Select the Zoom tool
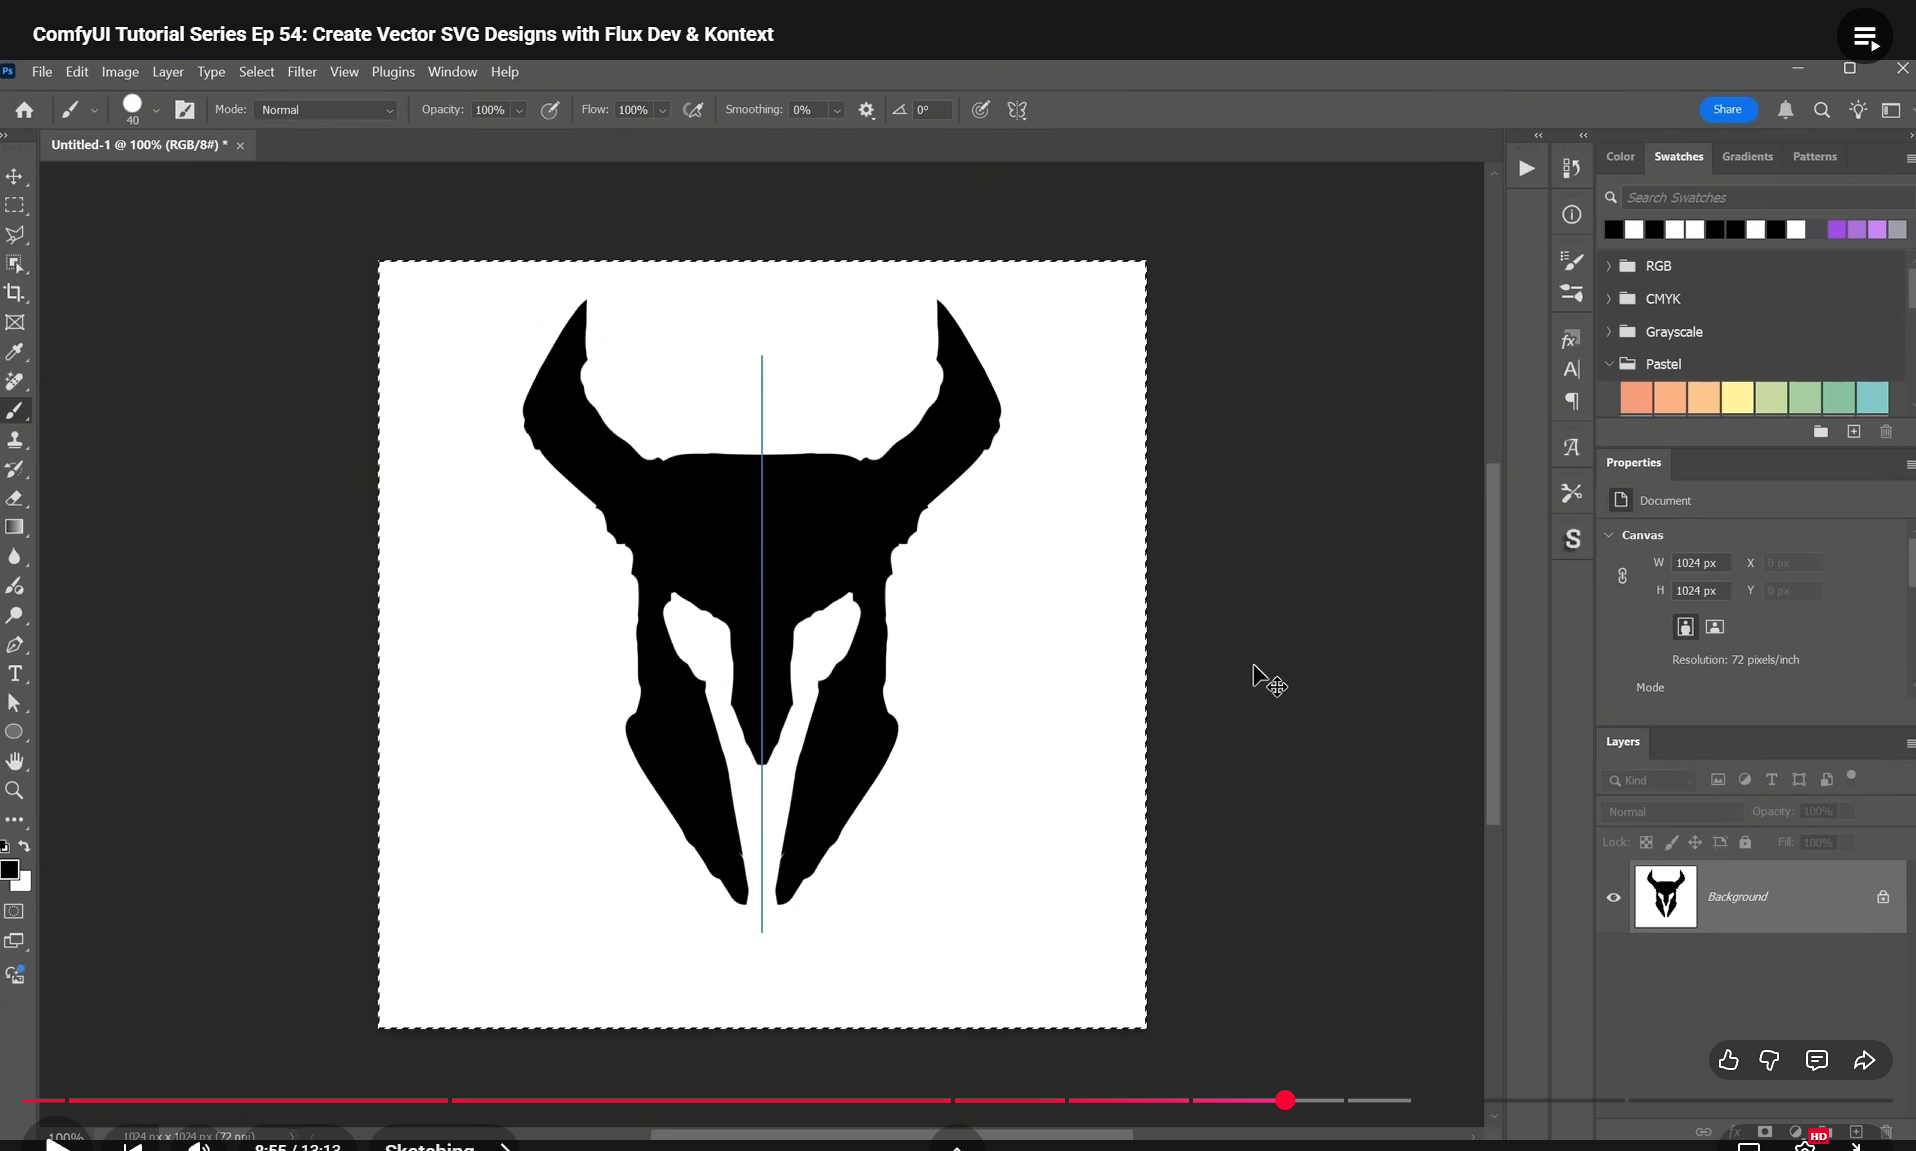 pyautogui.click(x=15, y=791)
